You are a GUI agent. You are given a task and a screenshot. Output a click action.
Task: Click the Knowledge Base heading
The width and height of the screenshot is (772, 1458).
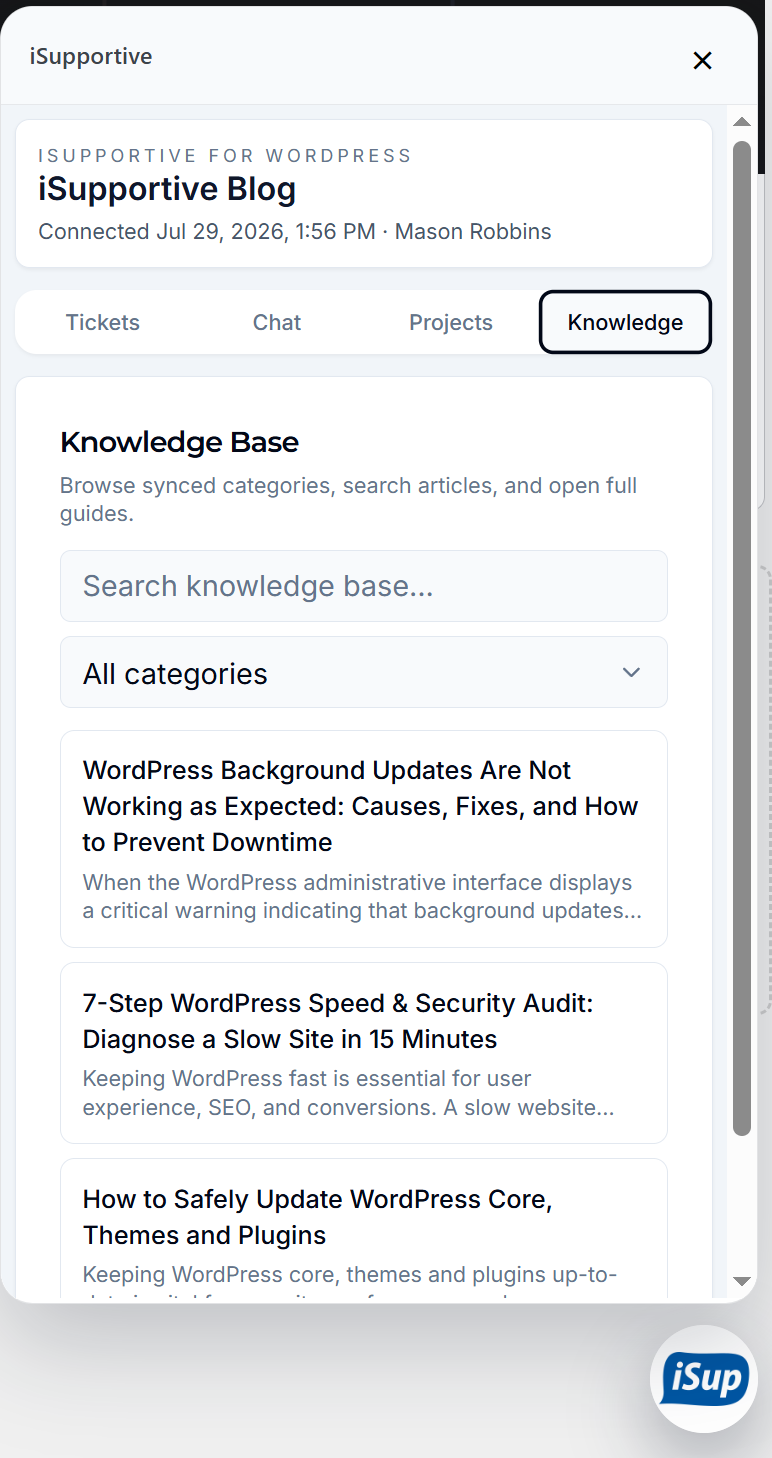coord(180,442)
